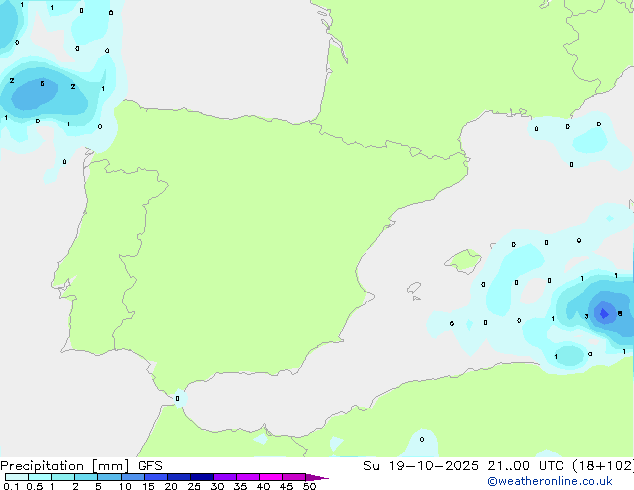This screenshot has height=490, width=634.
Task: Click the "(18+102)" forecast run text
Action: click(603, 466)
